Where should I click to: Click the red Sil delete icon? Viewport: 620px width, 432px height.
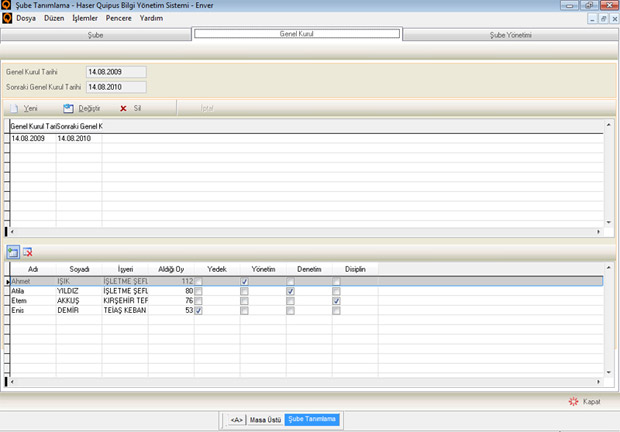(x=123, y=108)
